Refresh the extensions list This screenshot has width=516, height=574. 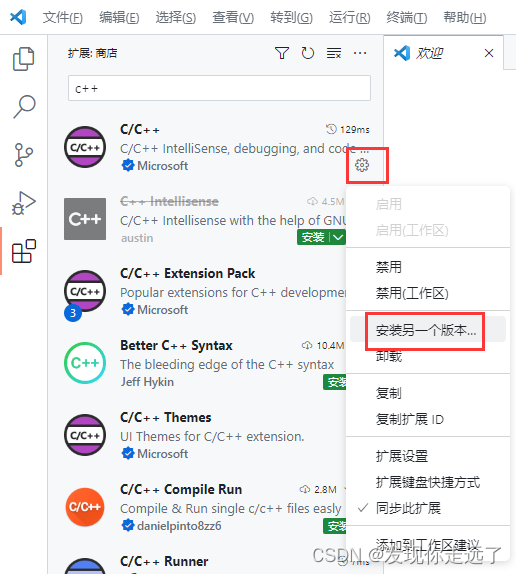tap(307, 53)
